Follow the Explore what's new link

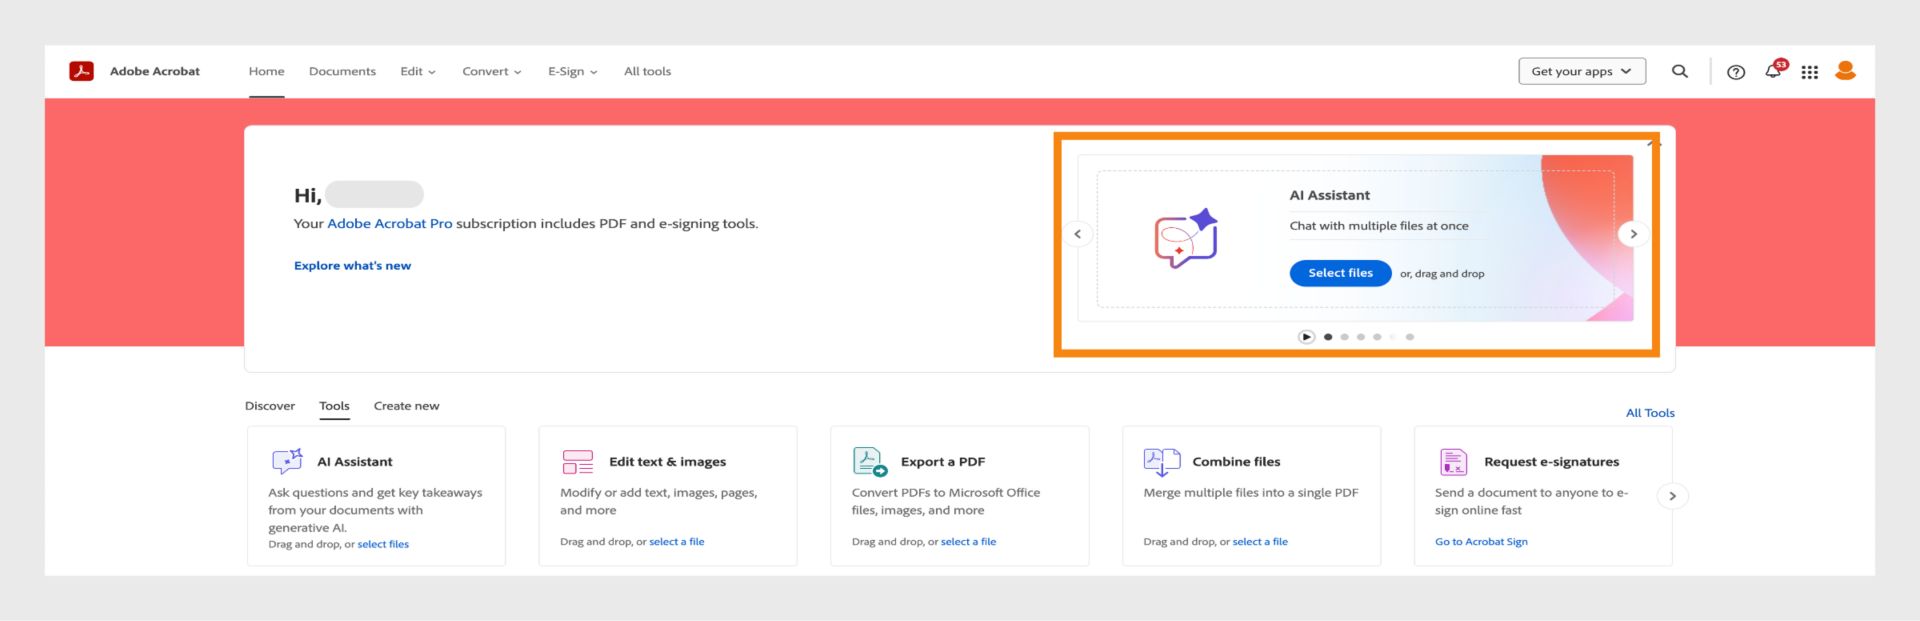(x=352, y=266)
